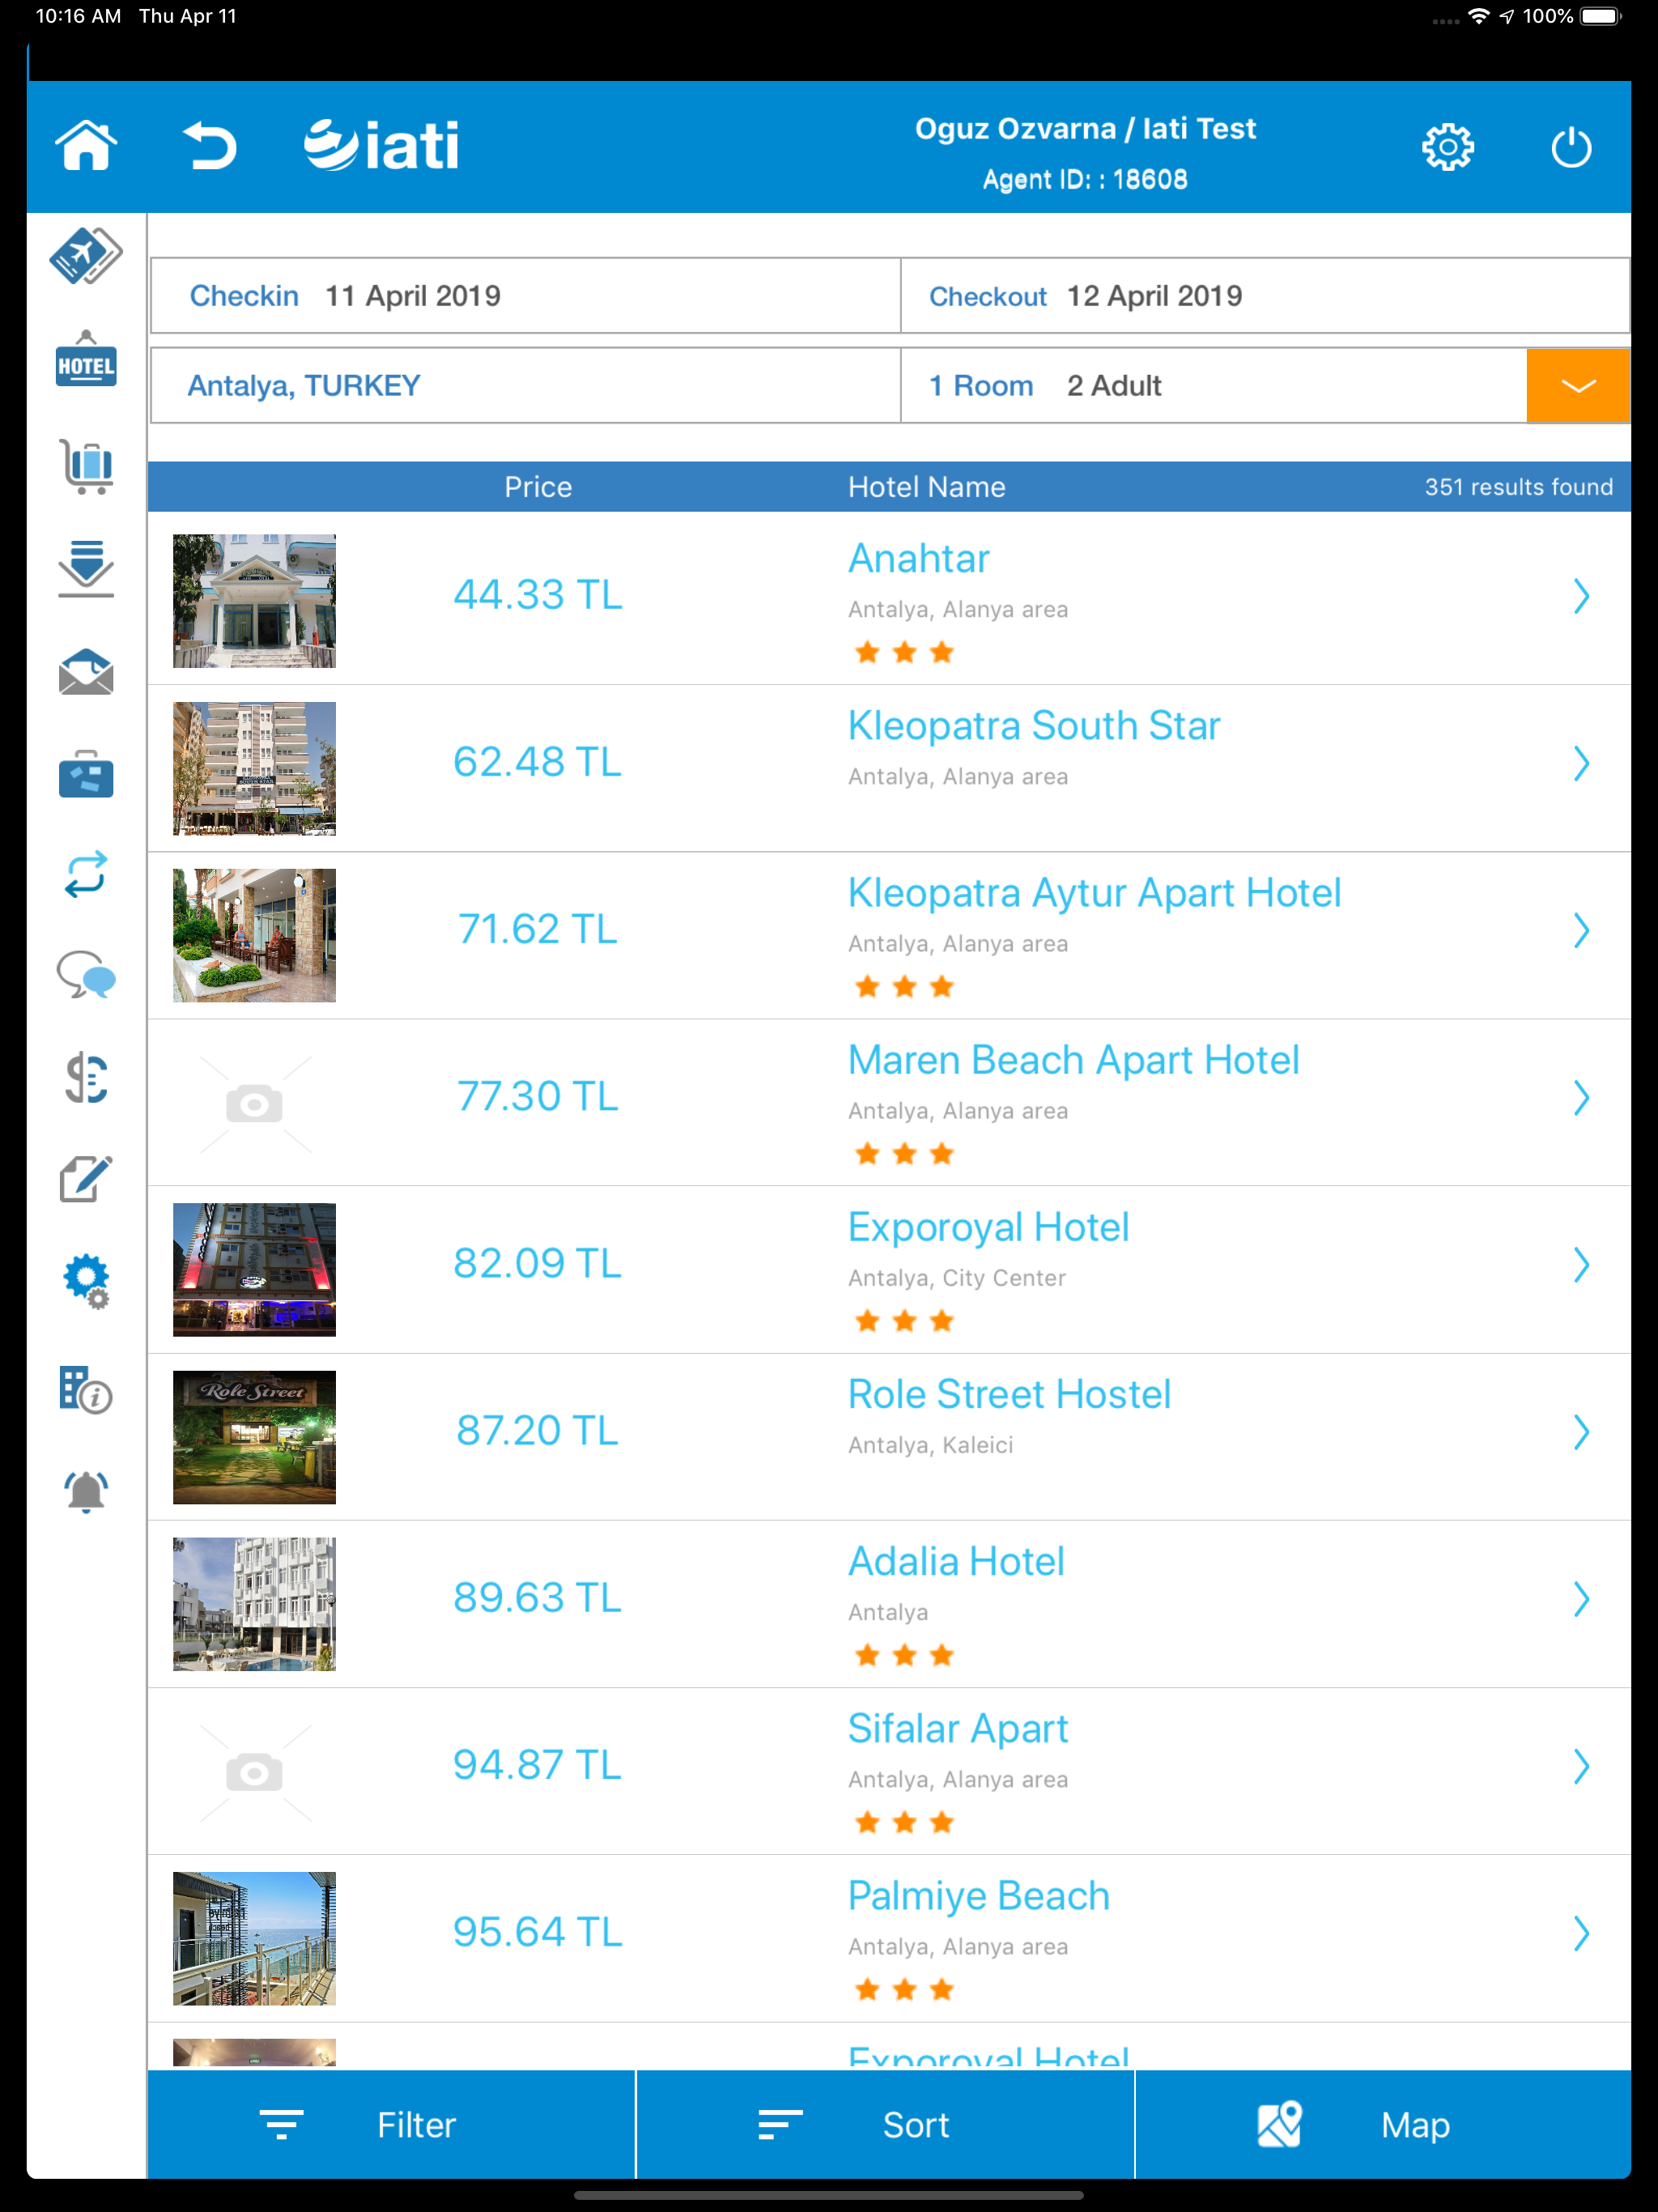Open the Filter options
Image resolution: width=1658 pixels, height=2212 pixels.
tap(391, 2124)
